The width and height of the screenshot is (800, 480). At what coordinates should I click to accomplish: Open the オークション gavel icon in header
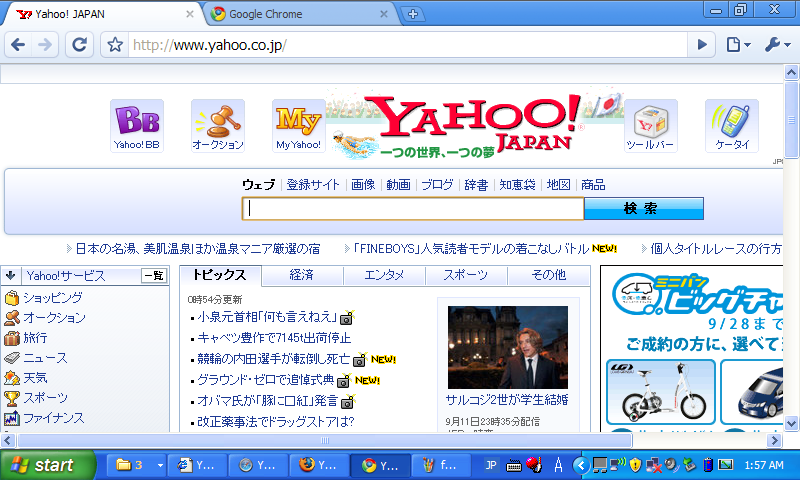coord(218,126)
